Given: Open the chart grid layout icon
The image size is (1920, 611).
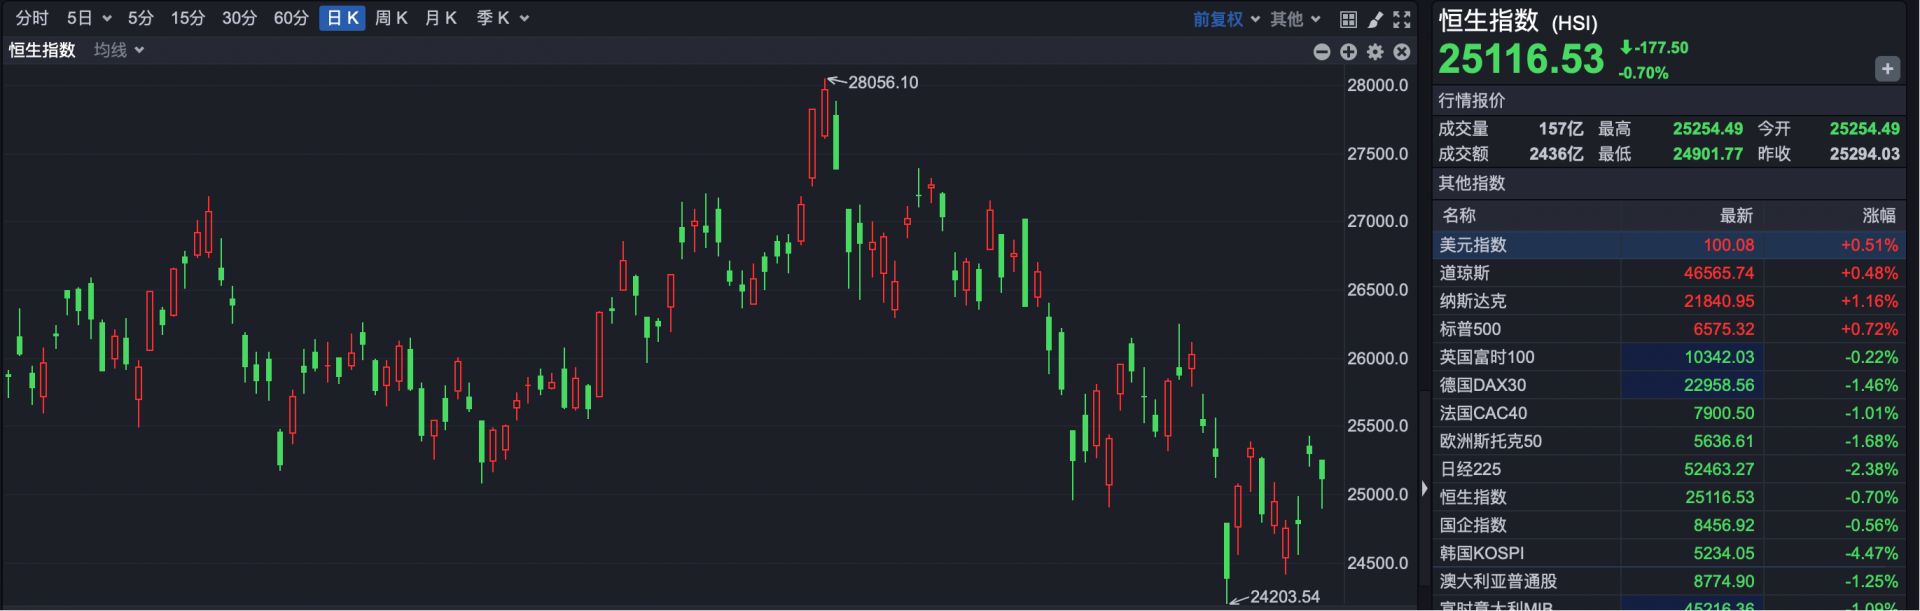Looking at the screenshot, I should (x=1348, y=19).
